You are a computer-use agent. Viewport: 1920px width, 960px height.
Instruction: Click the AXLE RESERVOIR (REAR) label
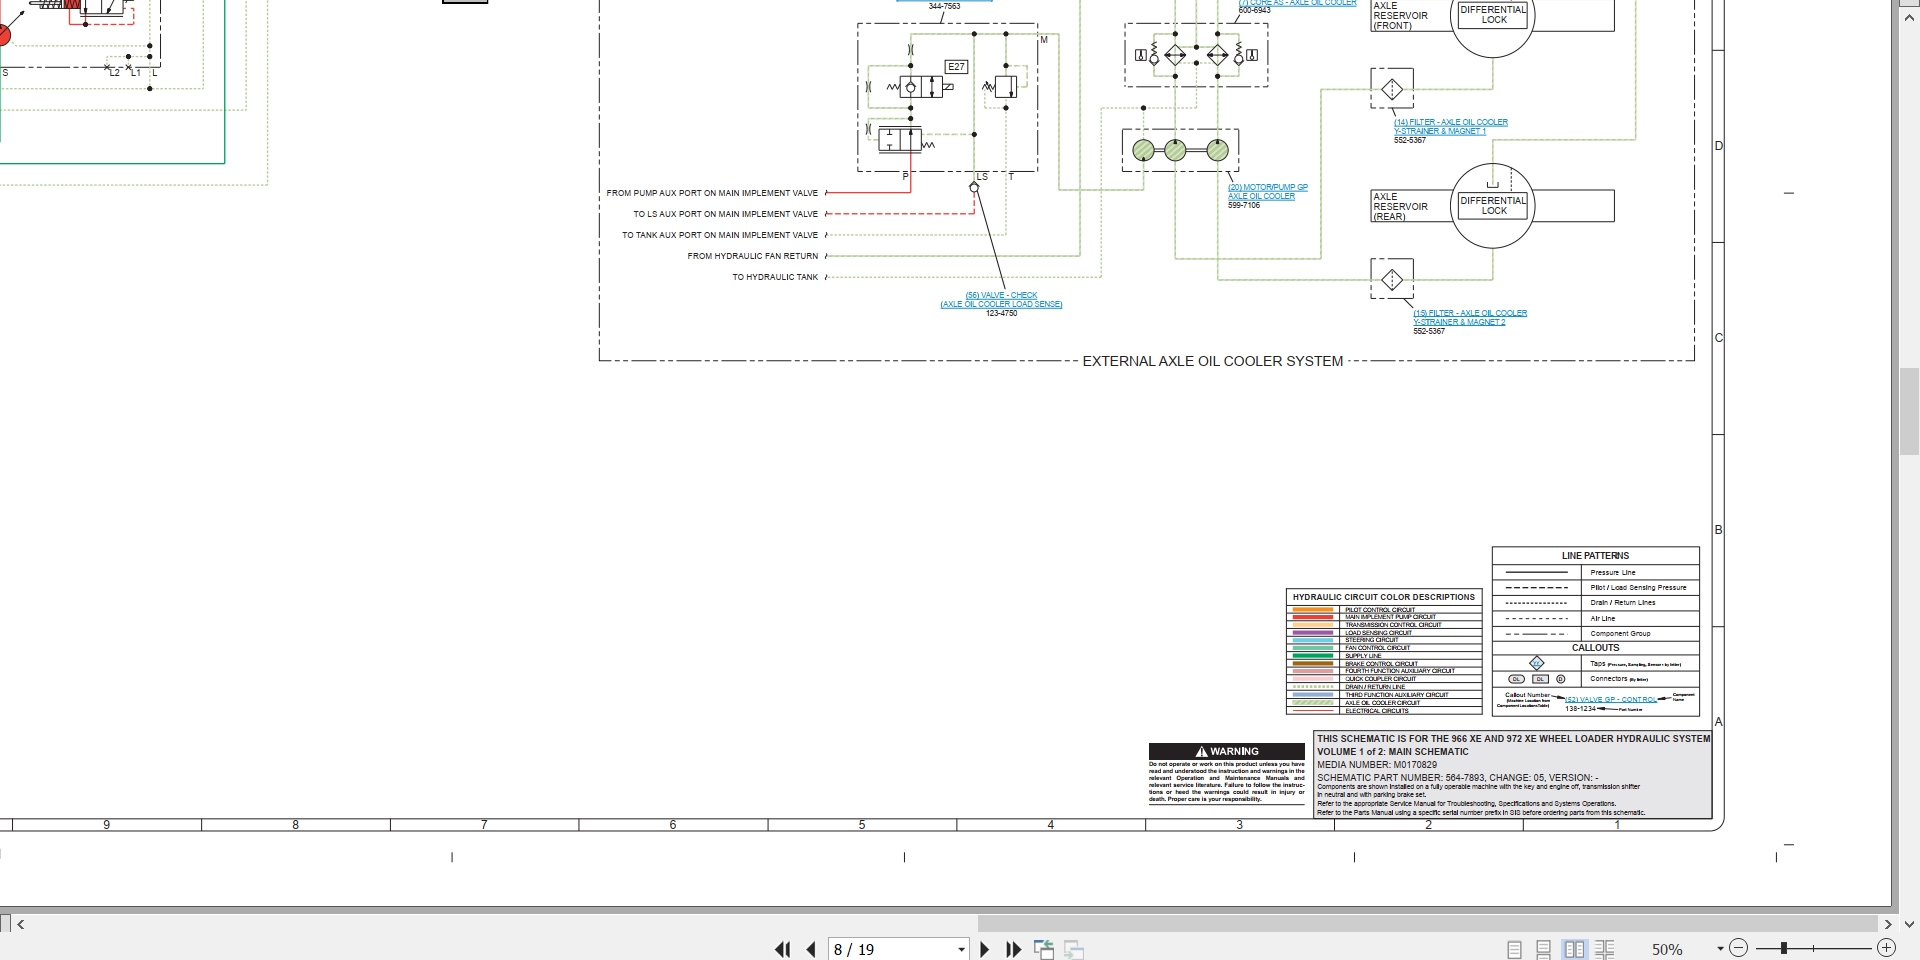[1400, 206]
